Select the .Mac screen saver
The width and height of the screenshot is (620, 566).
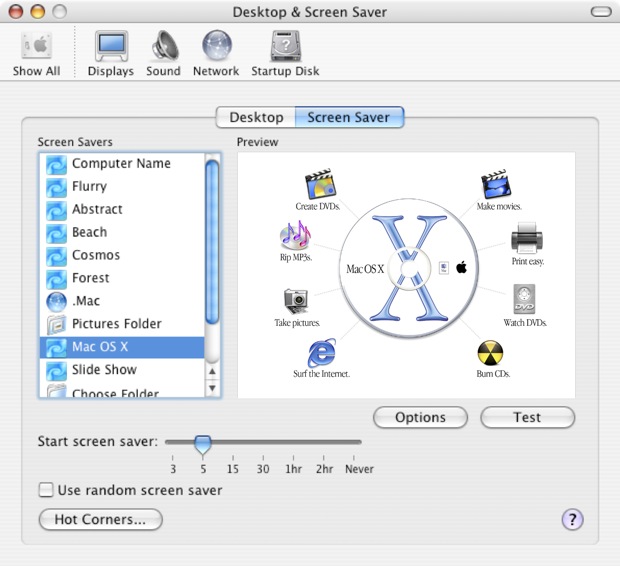point(122,301)
